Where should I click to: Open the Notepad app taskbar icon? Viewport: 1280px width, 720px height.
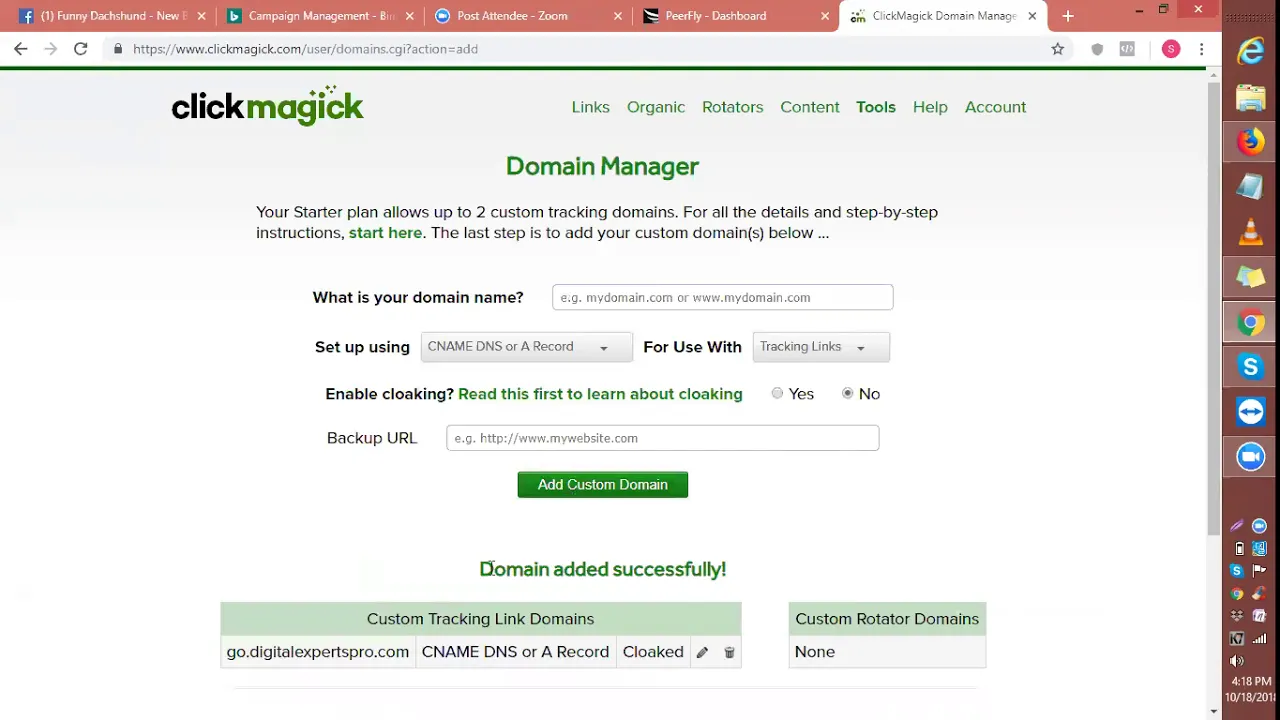[1250, 187]
